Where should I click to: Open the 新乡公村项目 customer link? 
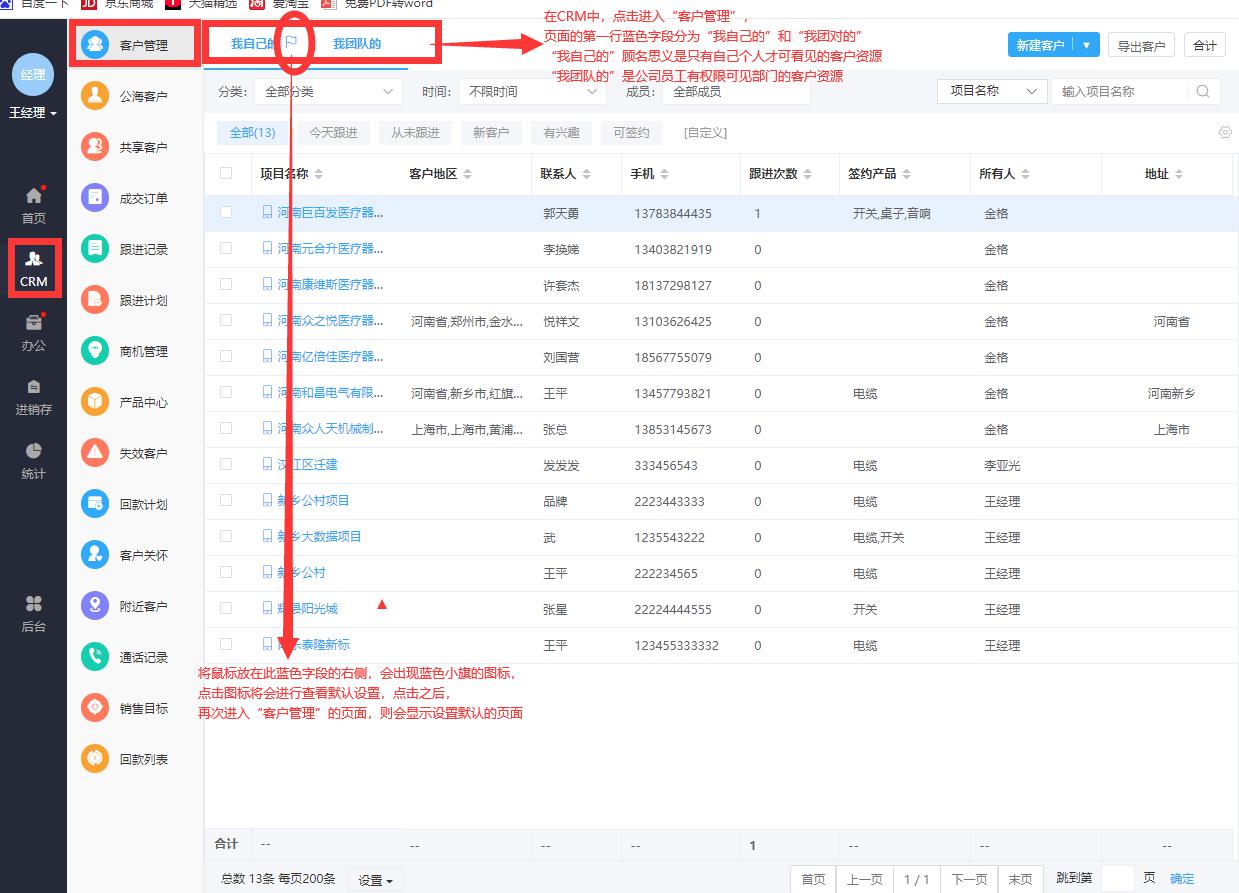tap(313, 500)
